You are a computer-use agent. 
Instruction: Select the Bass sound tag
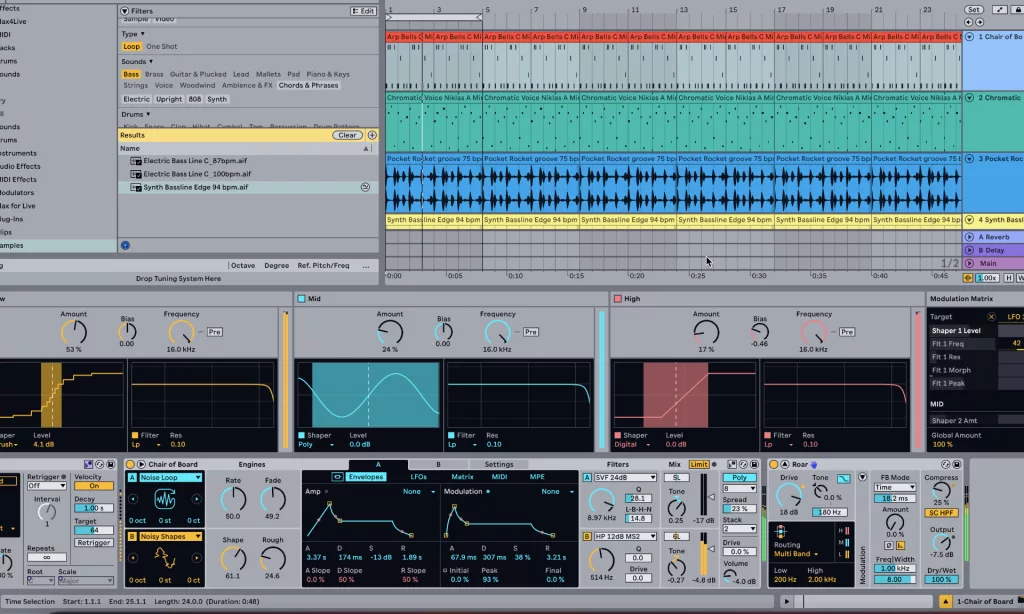(131, 74)
